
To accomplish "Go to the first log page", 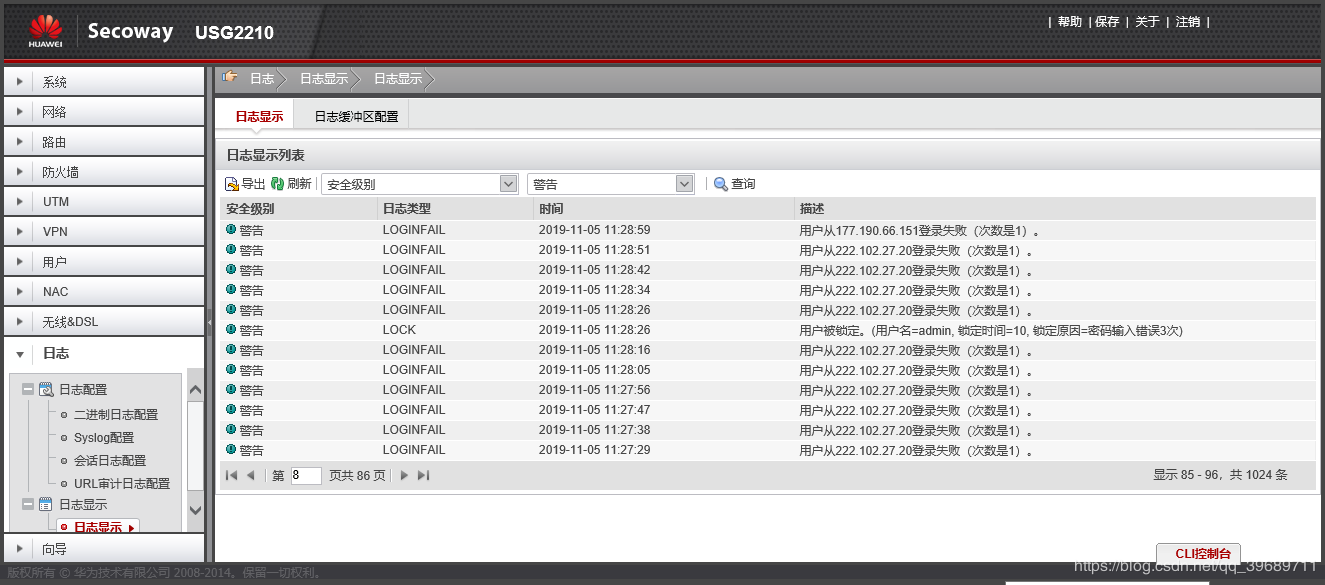I will click(x=232, y=476).
